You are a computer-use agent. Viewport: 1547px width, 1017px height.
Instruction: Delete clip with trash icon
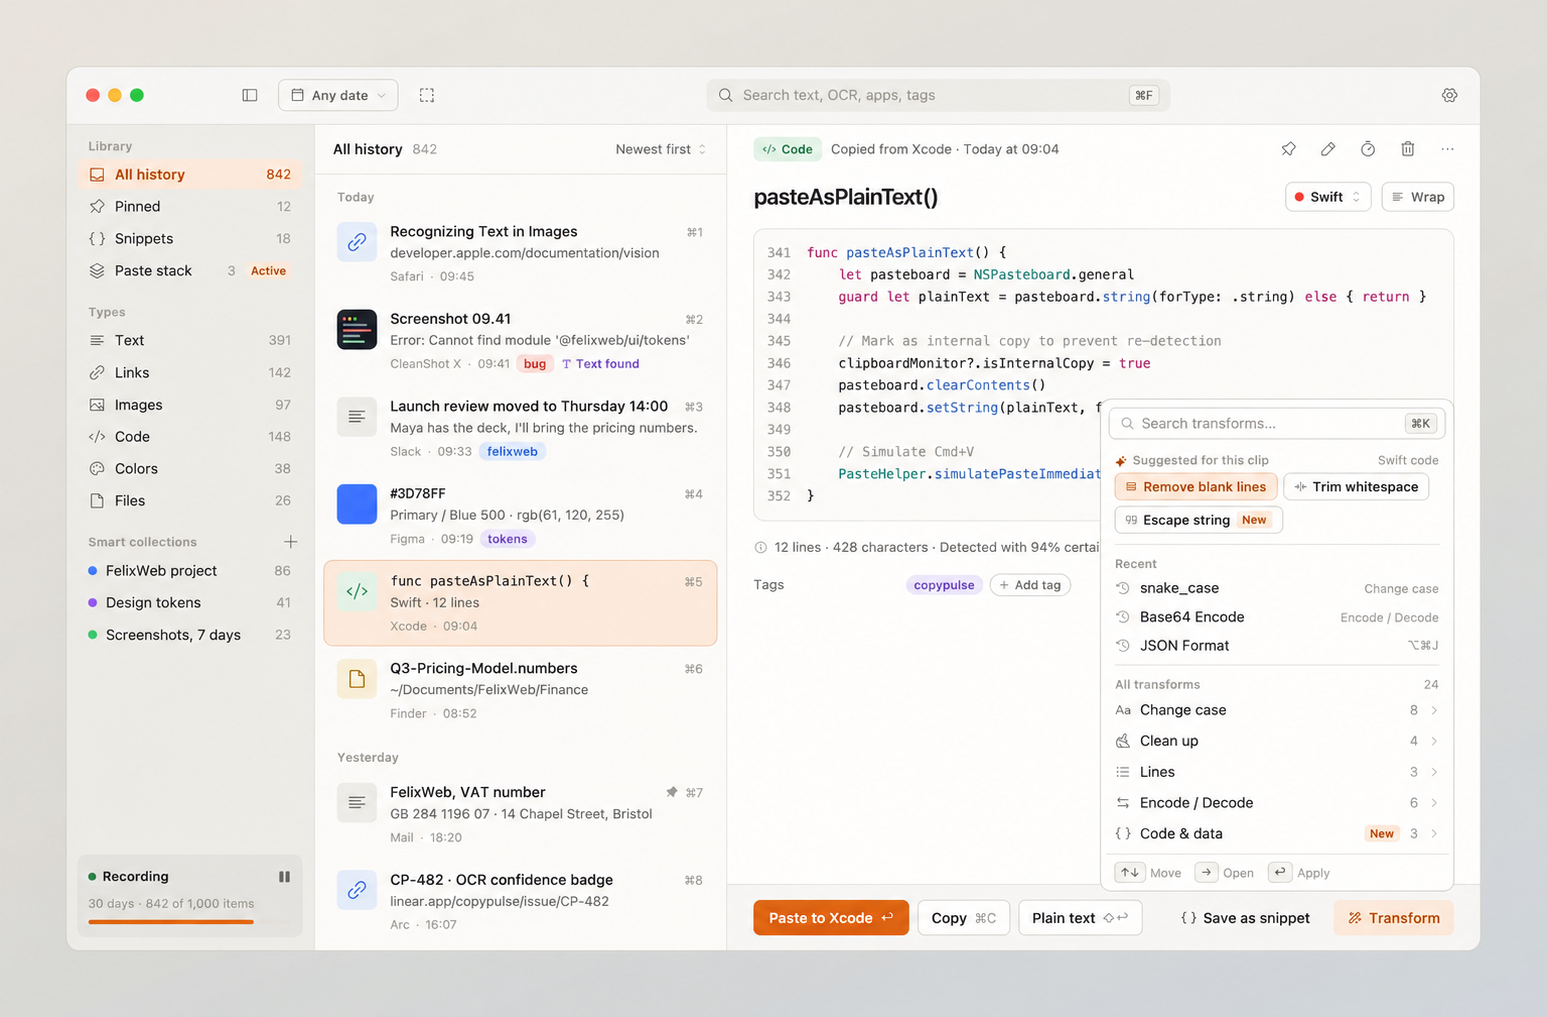(1408, 149)
